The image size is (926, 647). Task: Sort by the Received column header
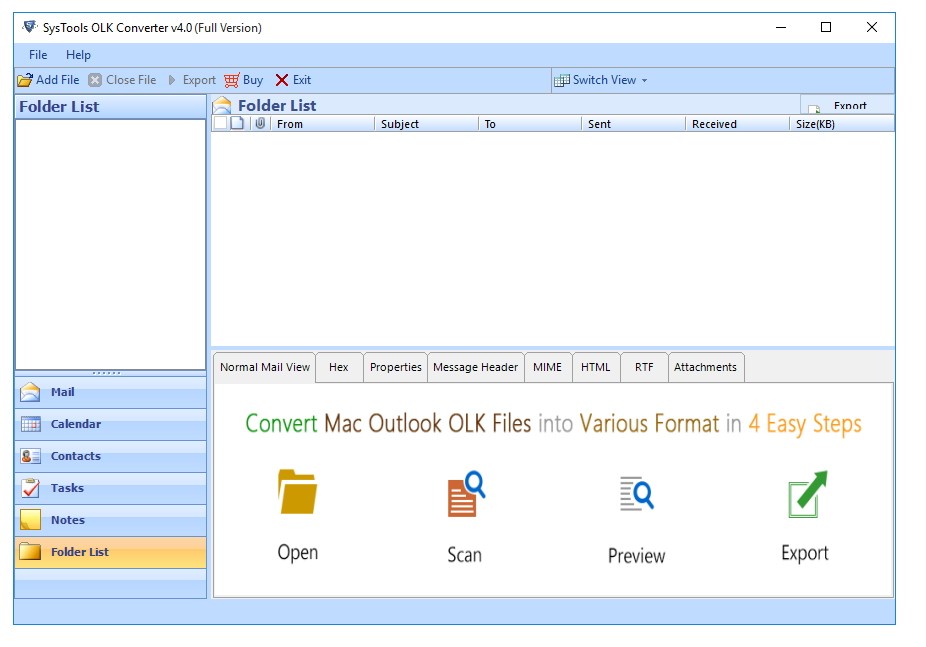tap(737, 124)
